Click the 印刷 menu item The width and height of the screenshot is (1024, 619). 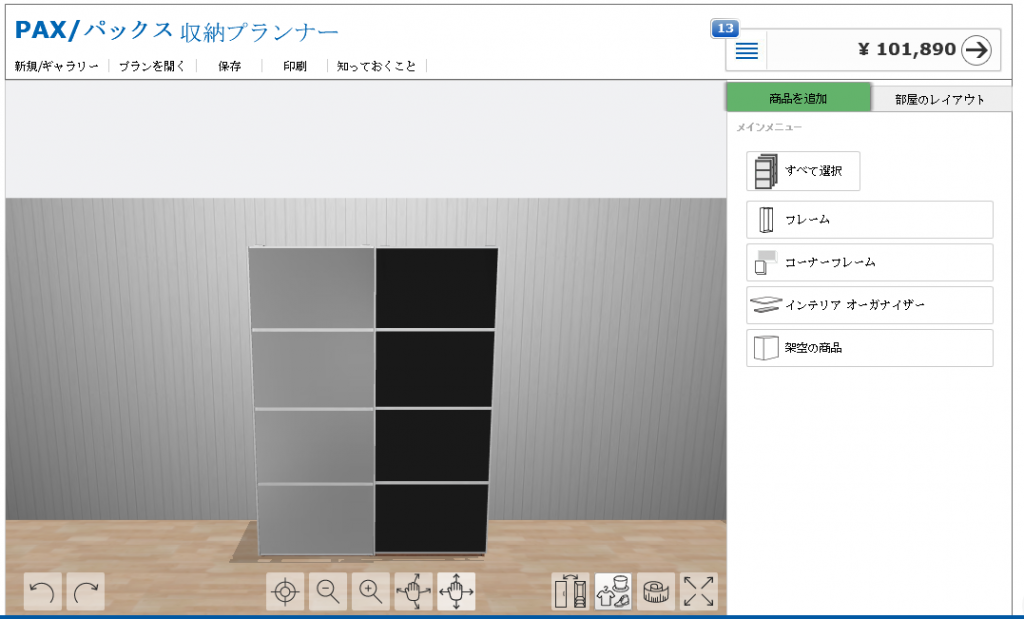[295, 66]
